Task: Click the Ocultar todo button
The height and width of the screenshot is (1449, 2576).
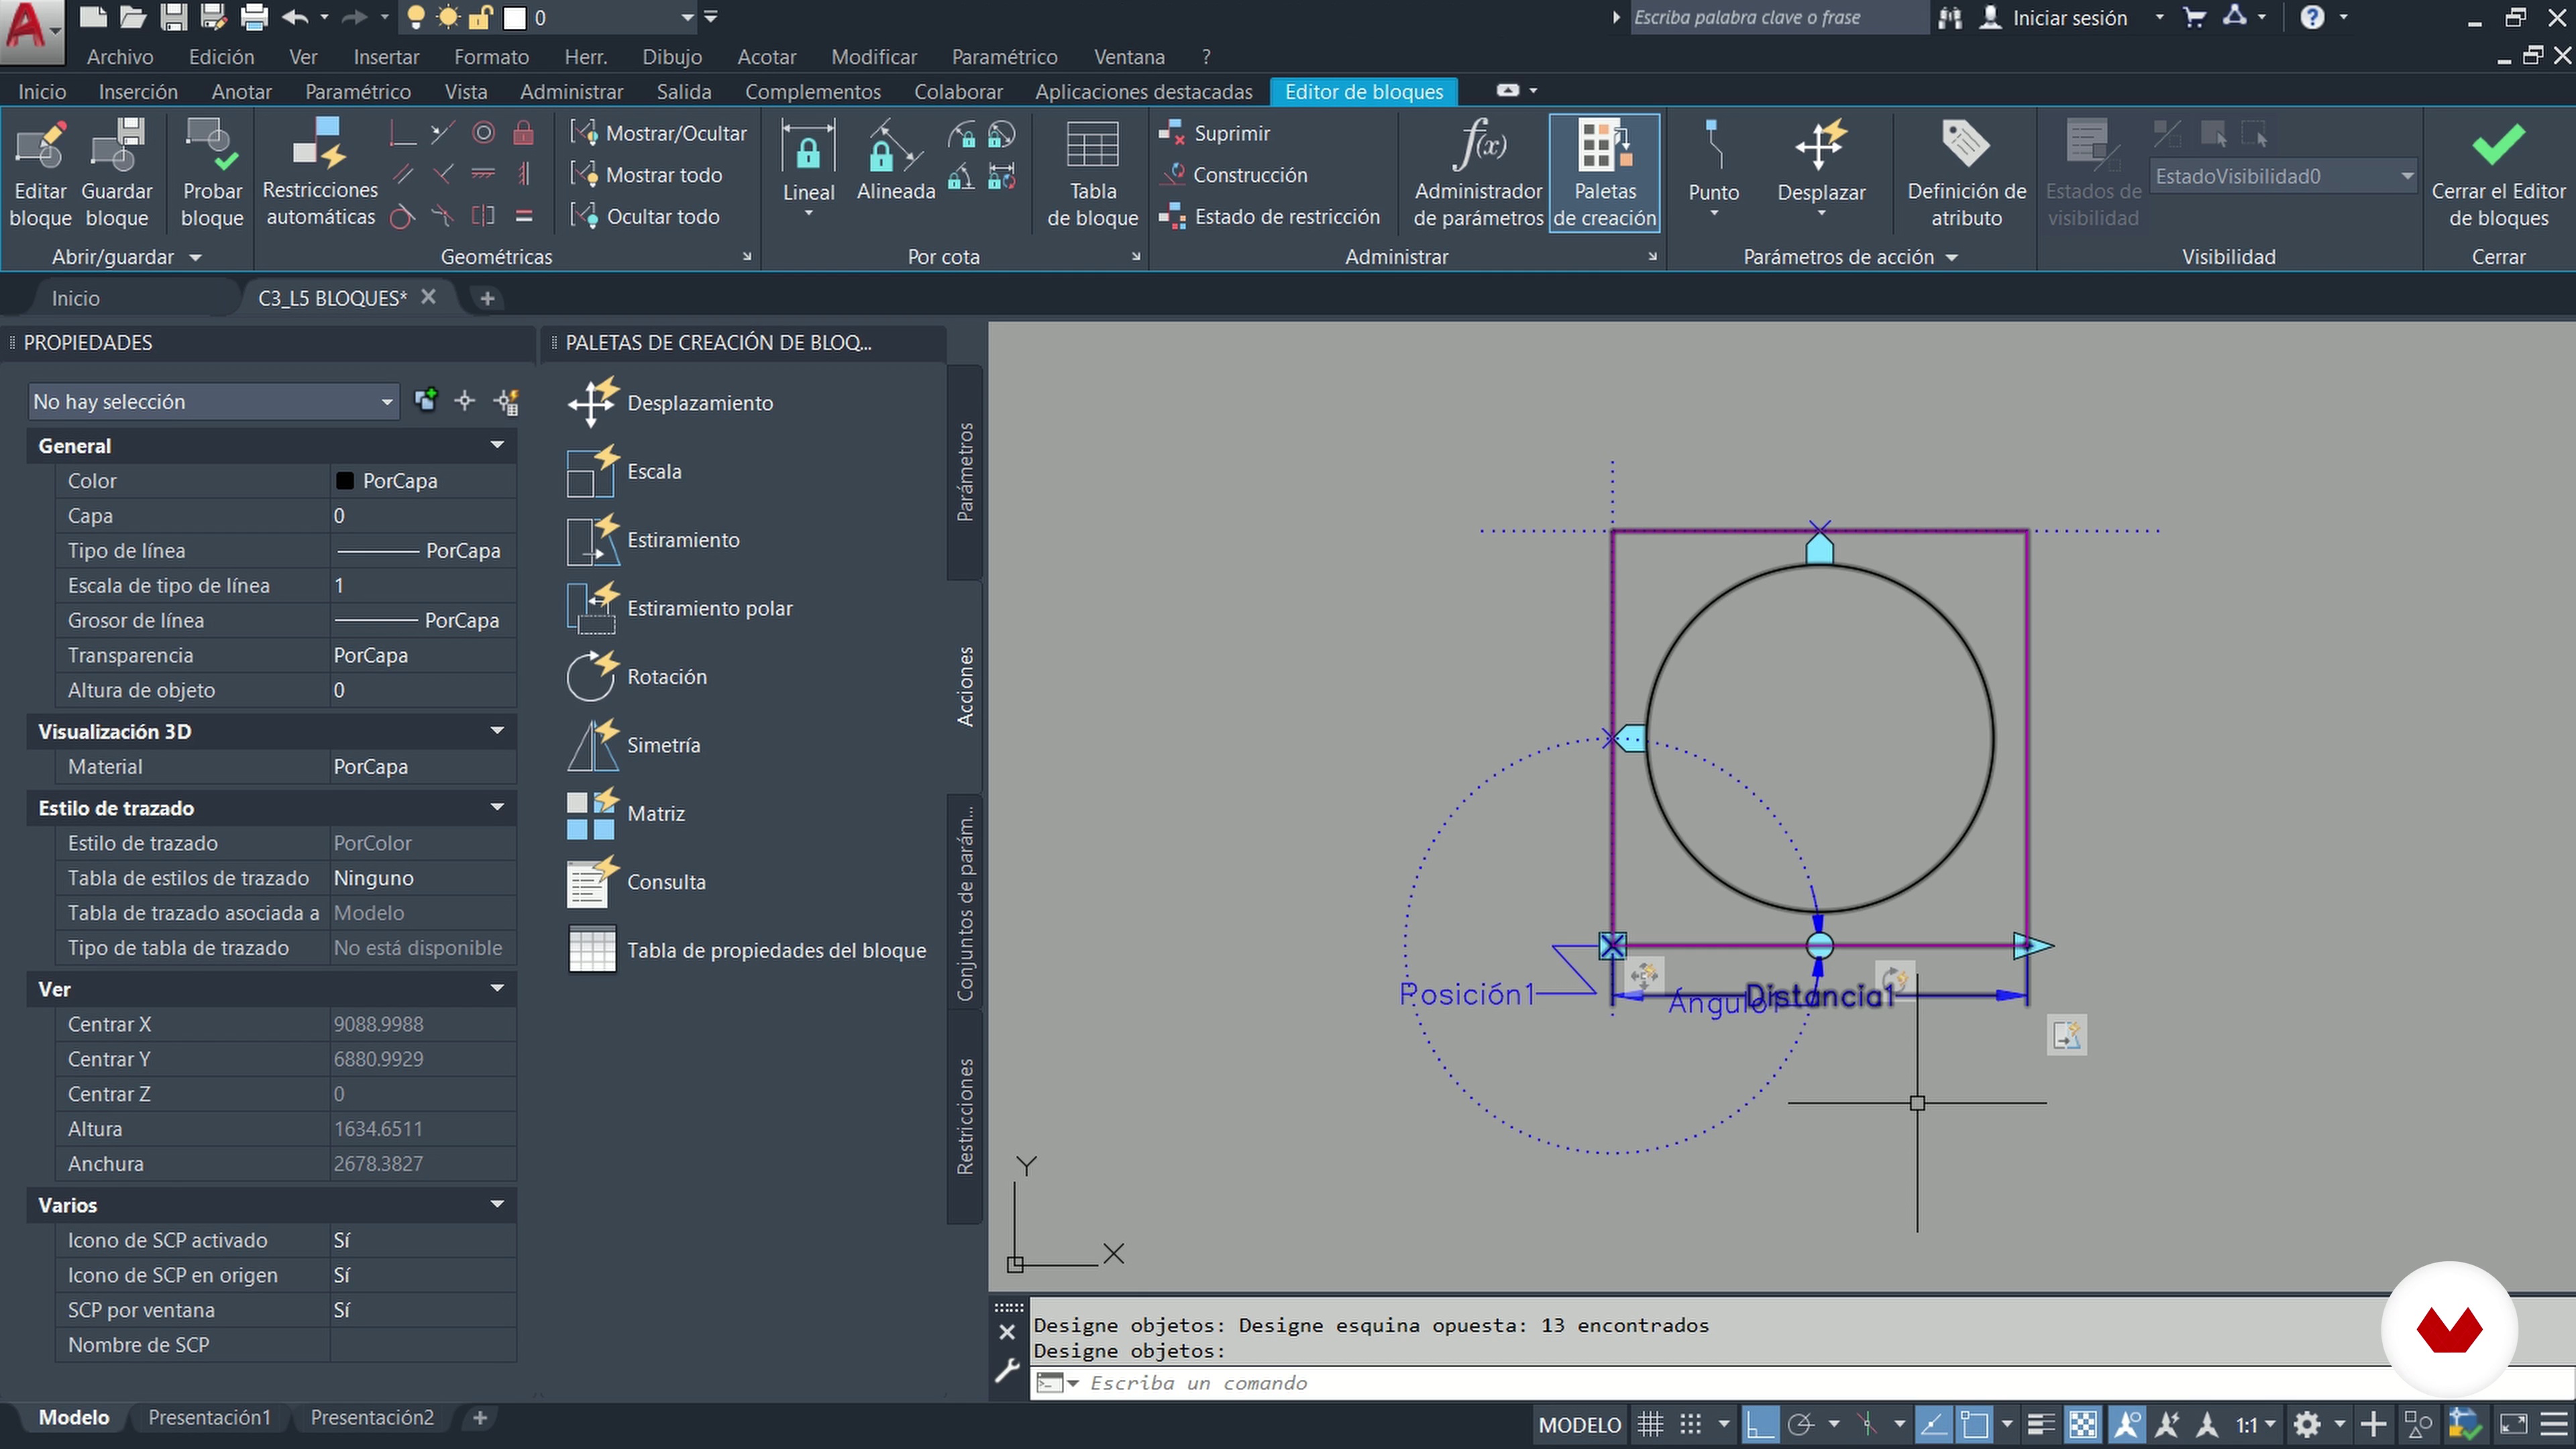Action: [645, 216]
